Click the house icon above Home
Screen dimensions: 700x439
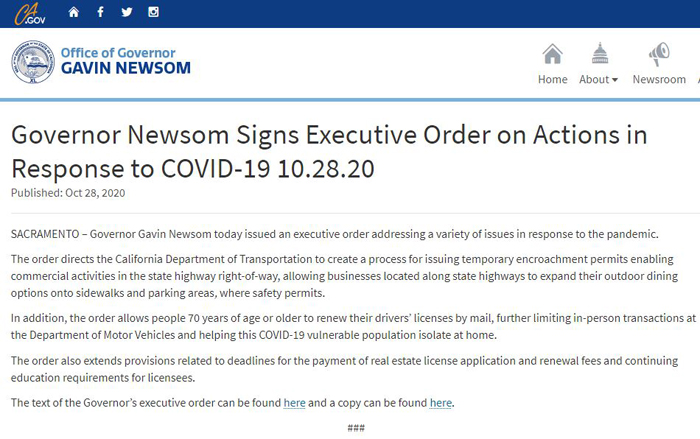552,54
